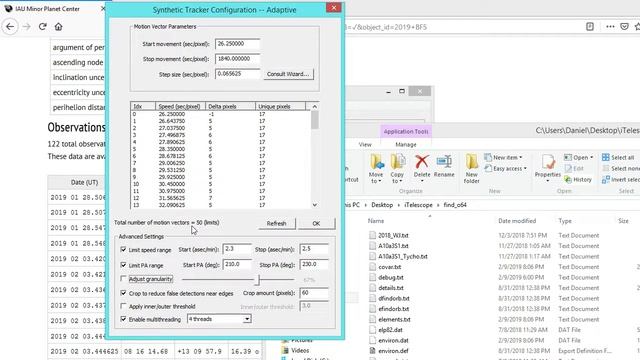Click the Start movement input field
640x360 pixels.
click(237, 44)
